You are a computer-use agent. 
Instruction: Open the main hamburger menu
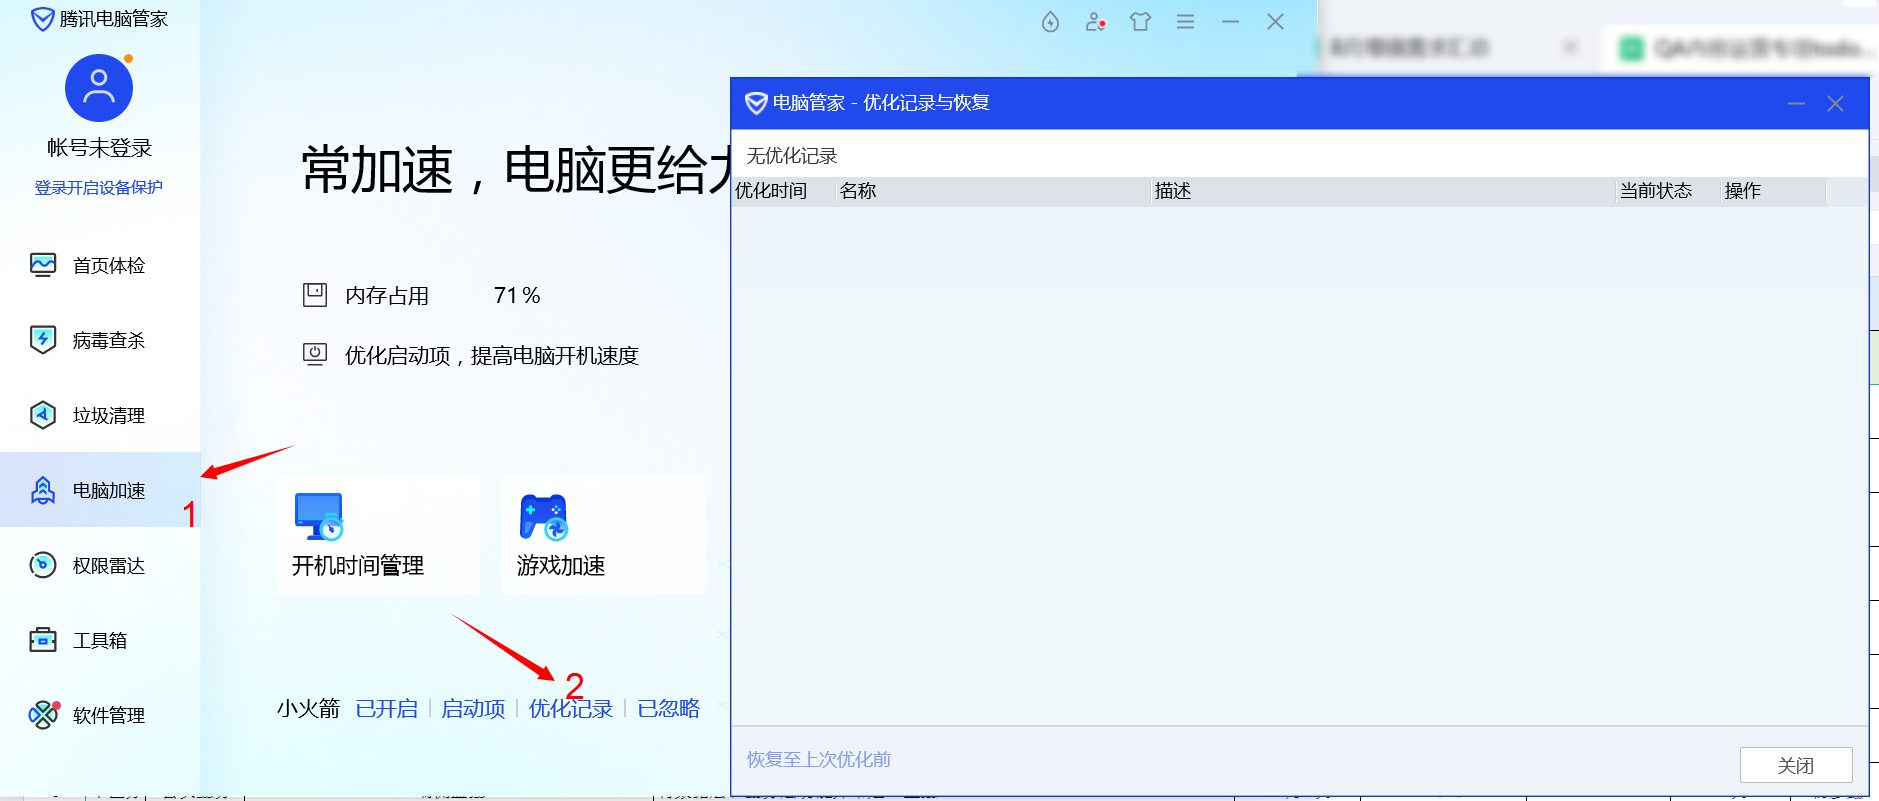[1185, 22]
